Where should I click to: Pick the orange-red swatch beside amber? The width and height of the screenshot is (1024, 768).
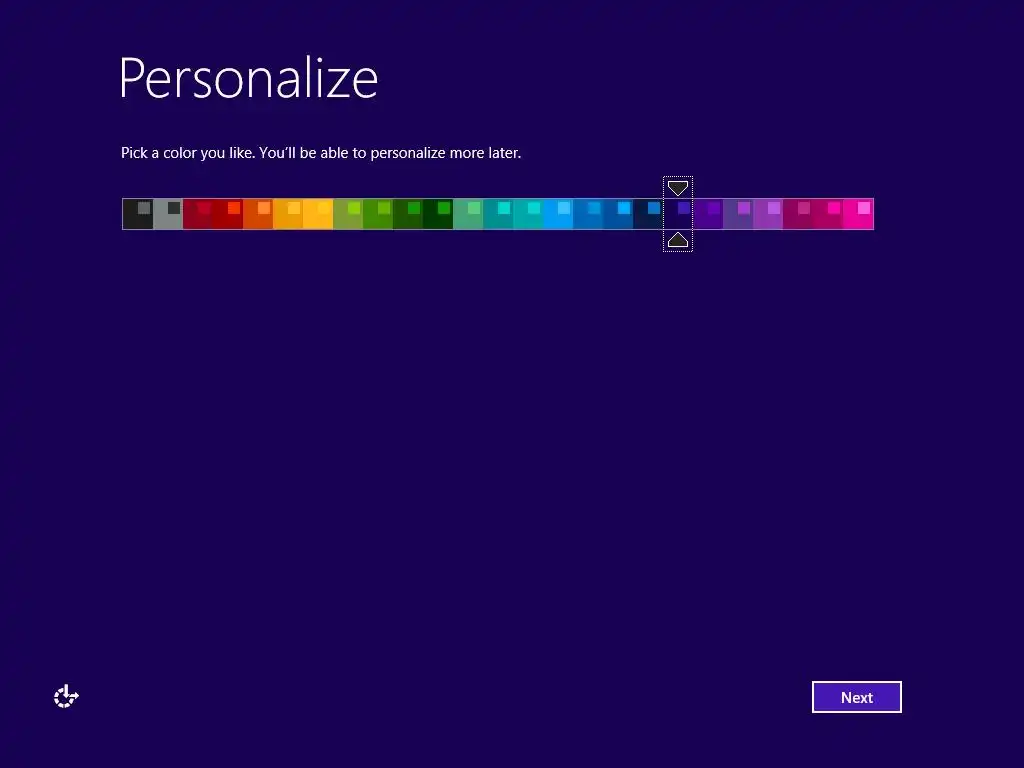(x=258, y=214)
